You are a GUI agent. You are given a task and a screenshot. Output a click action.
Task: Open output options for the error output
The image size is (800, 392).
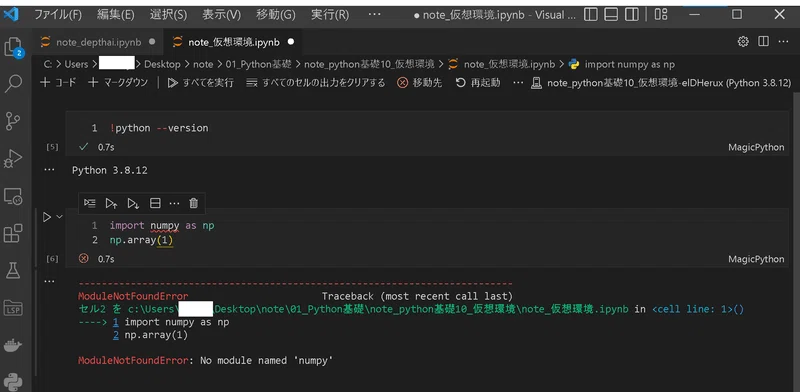[x=49, y=281]
